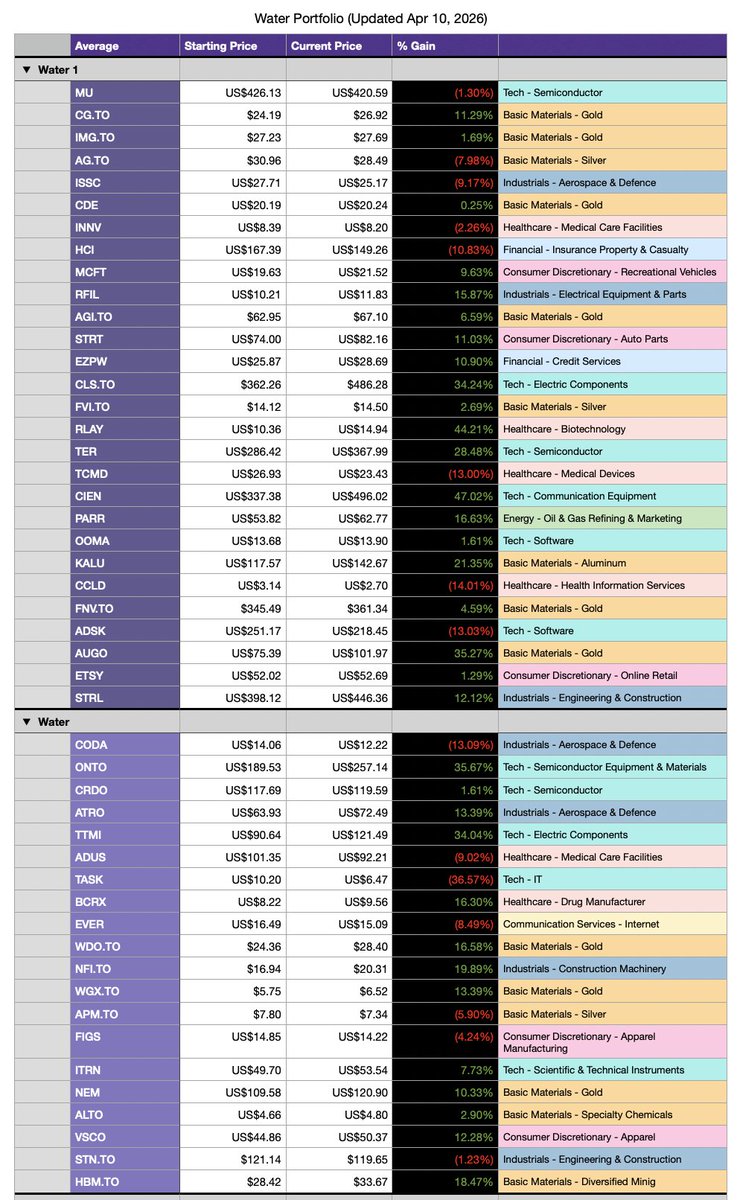Click the ISSC ticker row label

pyautogui.click(x=126, y=182)
